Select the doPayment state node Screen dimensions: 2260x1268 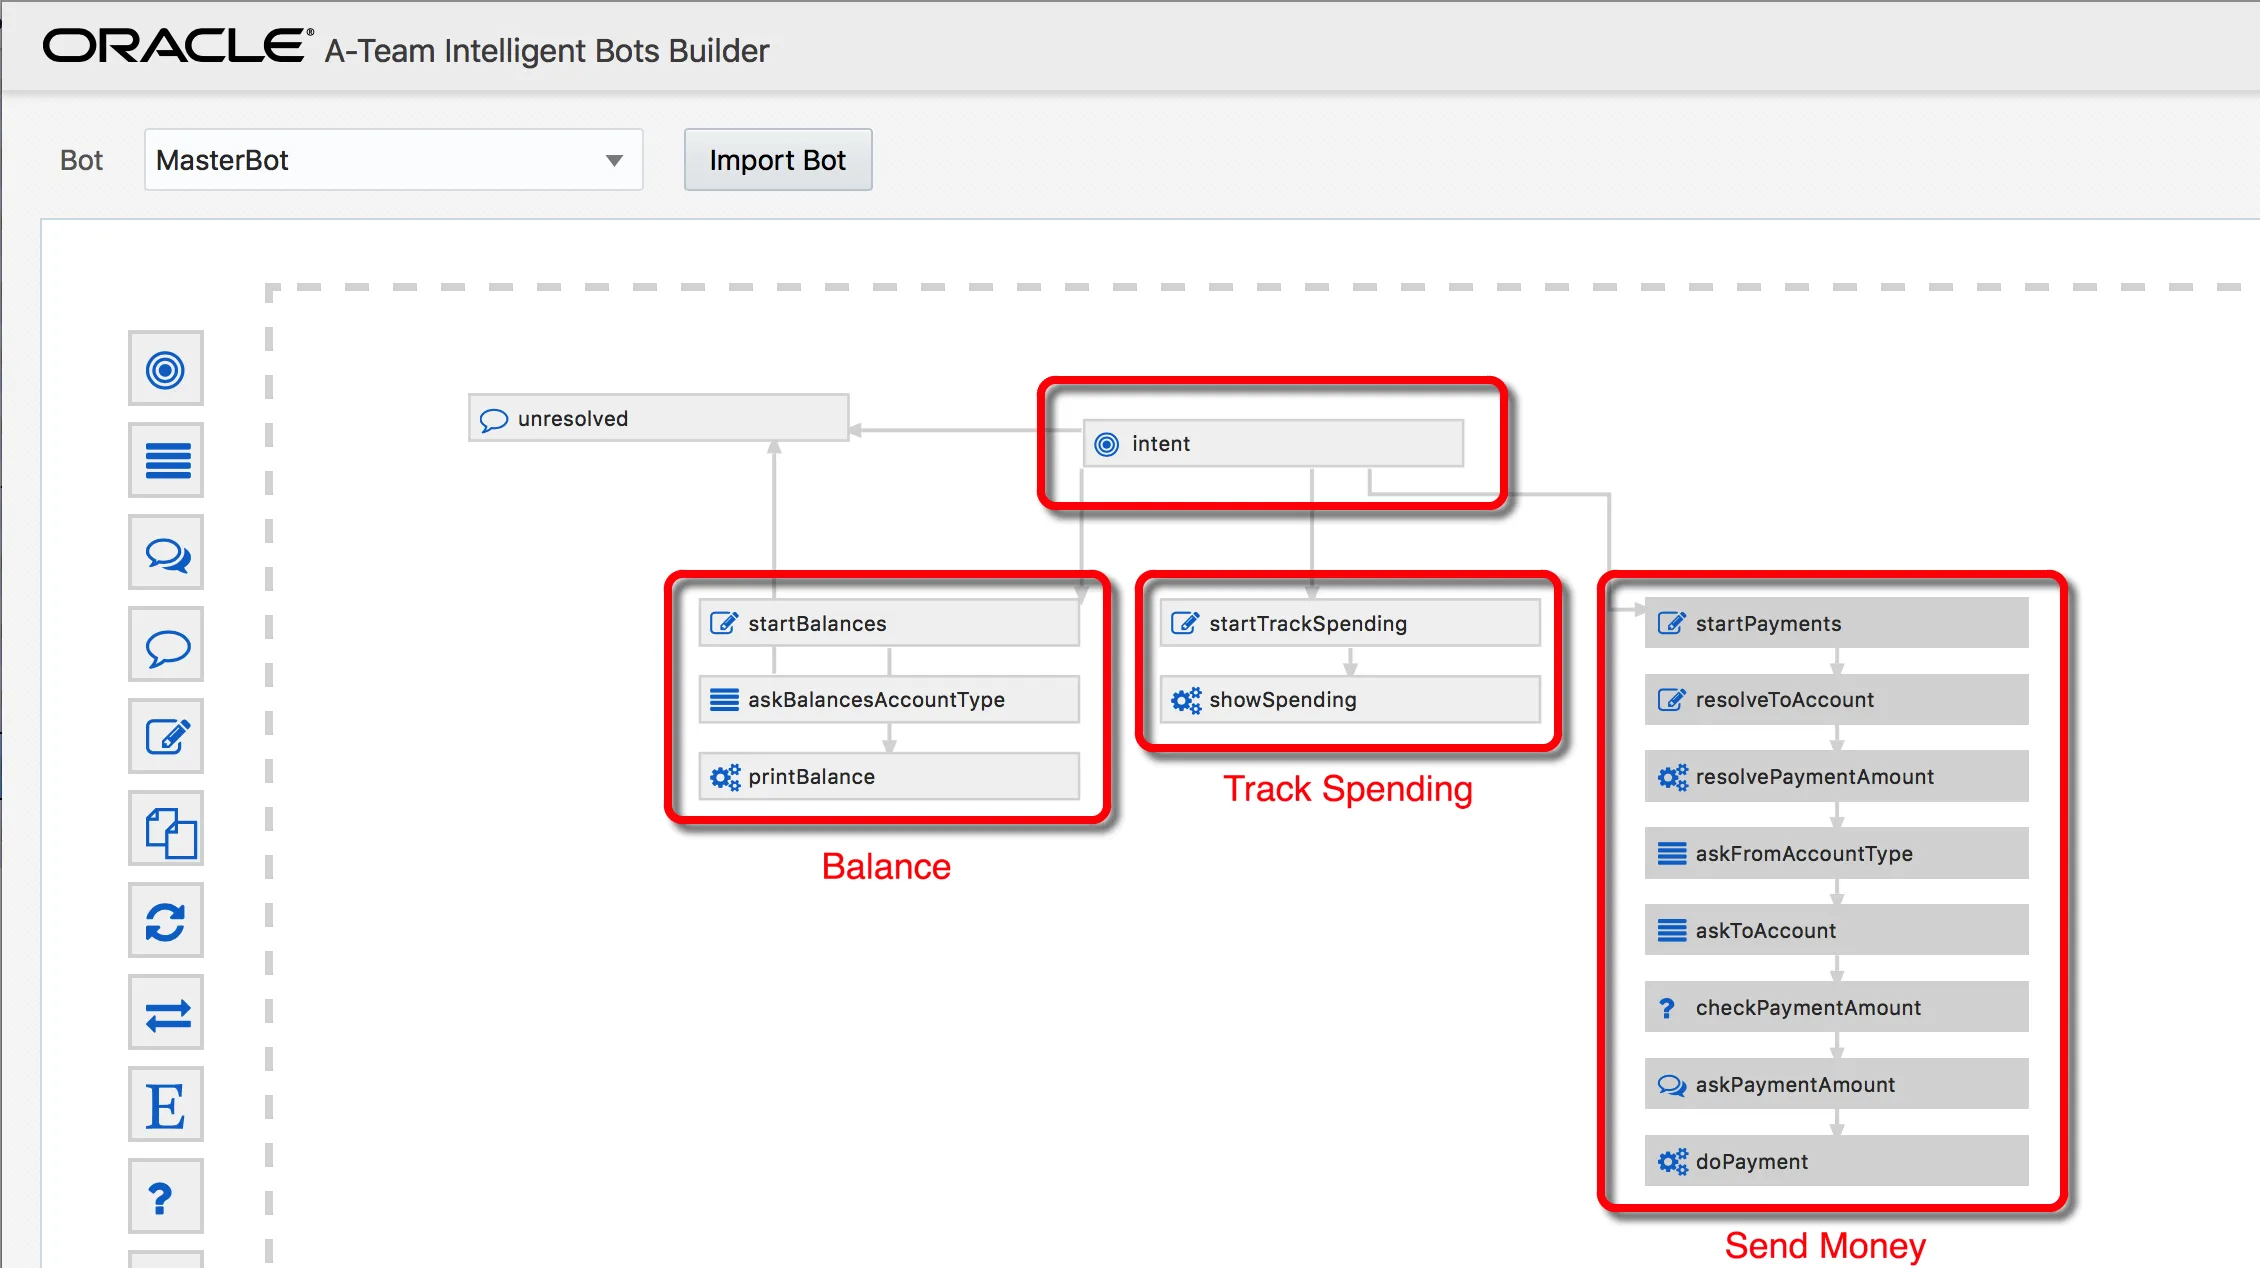pyautogui.click(x=1835, y=1161)
